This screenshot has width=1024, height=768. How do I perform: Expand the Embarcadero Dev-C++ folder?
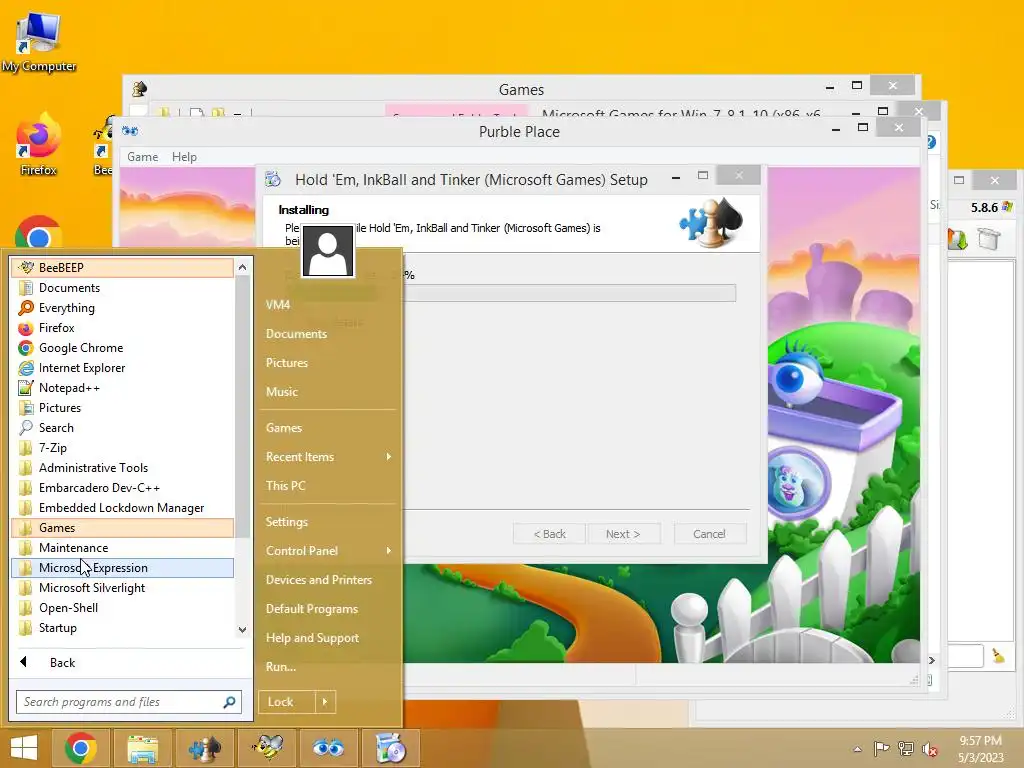(122, 488)
